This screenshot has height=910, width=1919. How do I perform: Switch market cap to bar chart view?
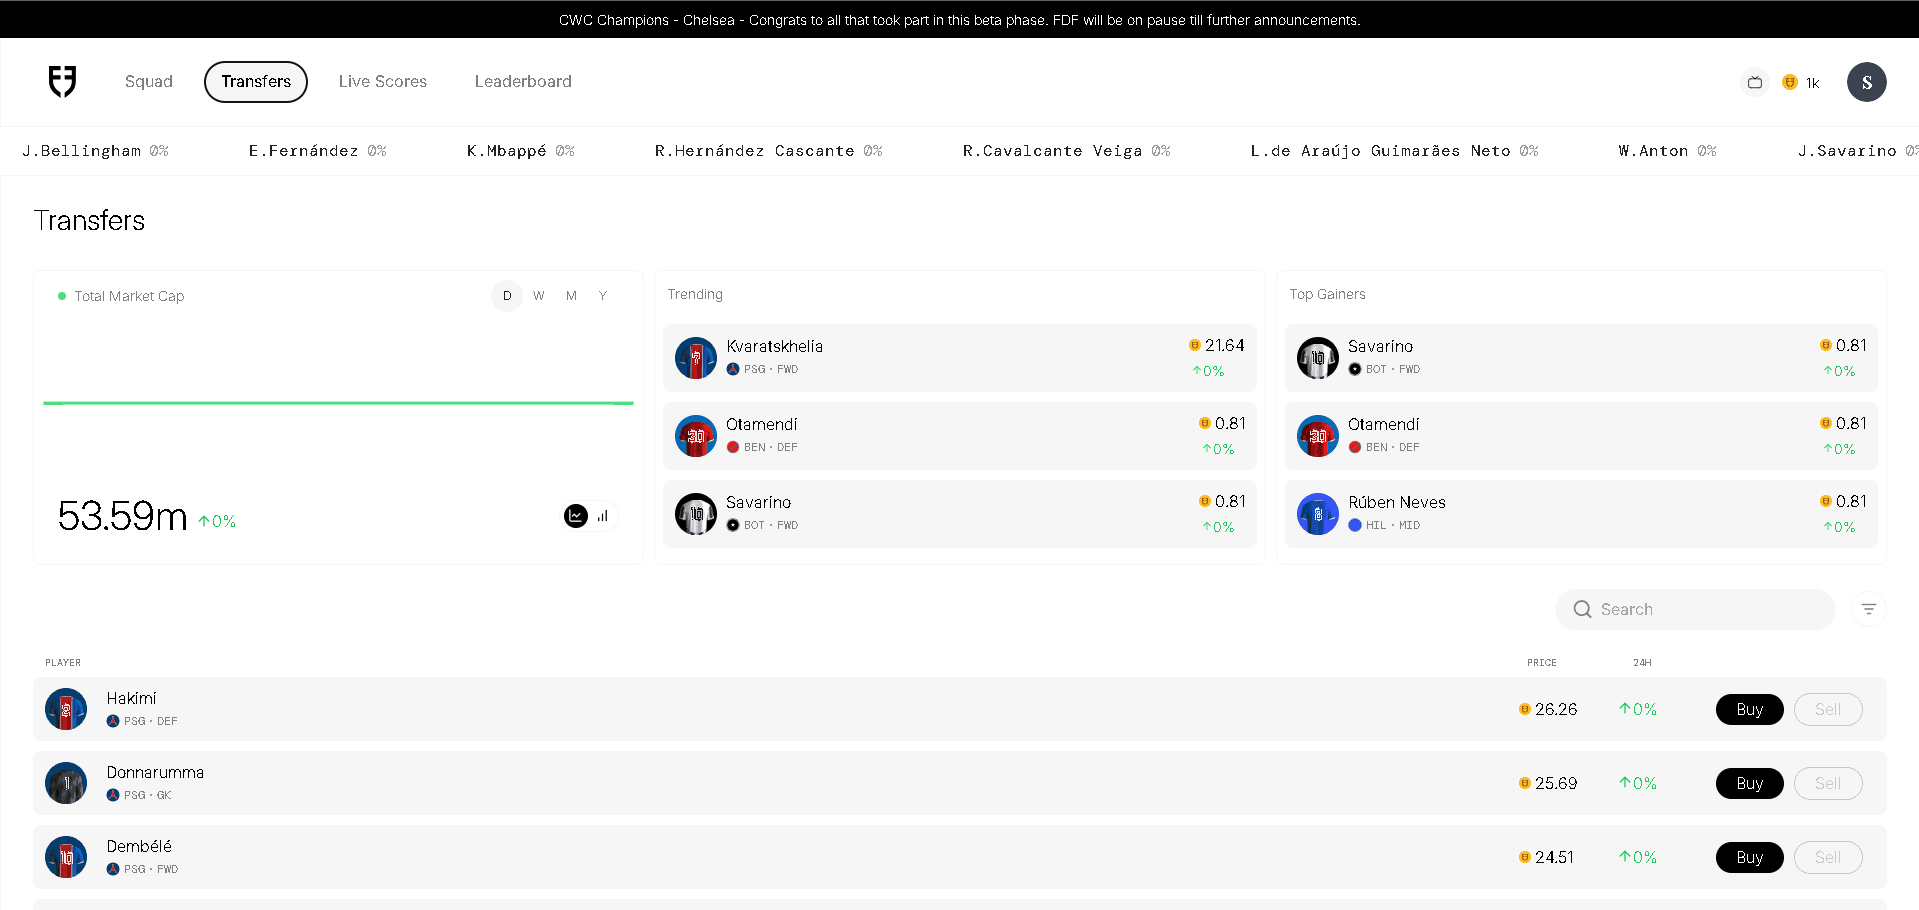[603, 516]
